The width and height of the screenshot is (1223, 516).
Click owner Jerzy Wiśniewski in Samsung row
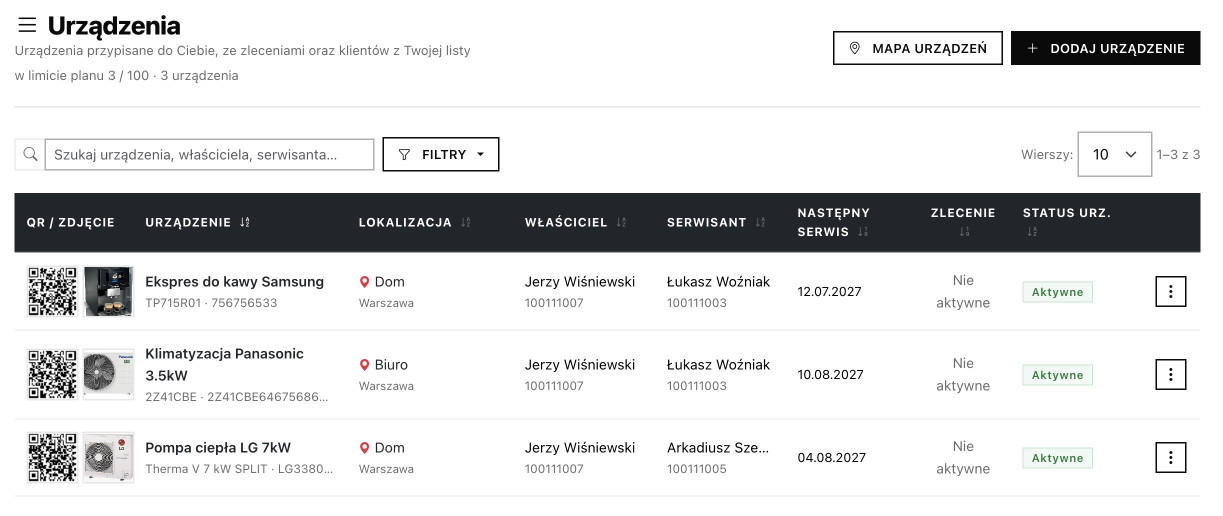pos(580,282)
